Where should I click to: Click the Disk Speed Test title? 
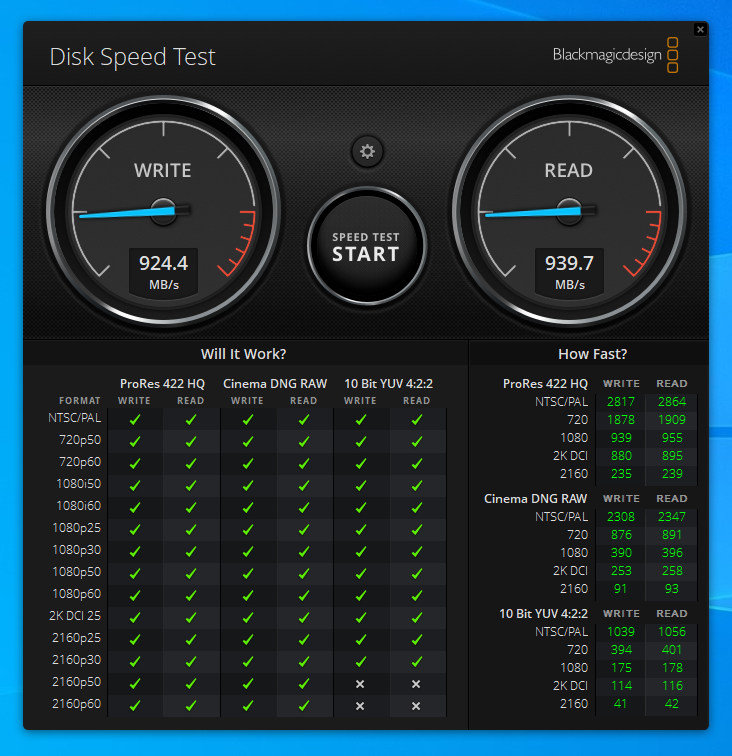(x=133, y=57)
